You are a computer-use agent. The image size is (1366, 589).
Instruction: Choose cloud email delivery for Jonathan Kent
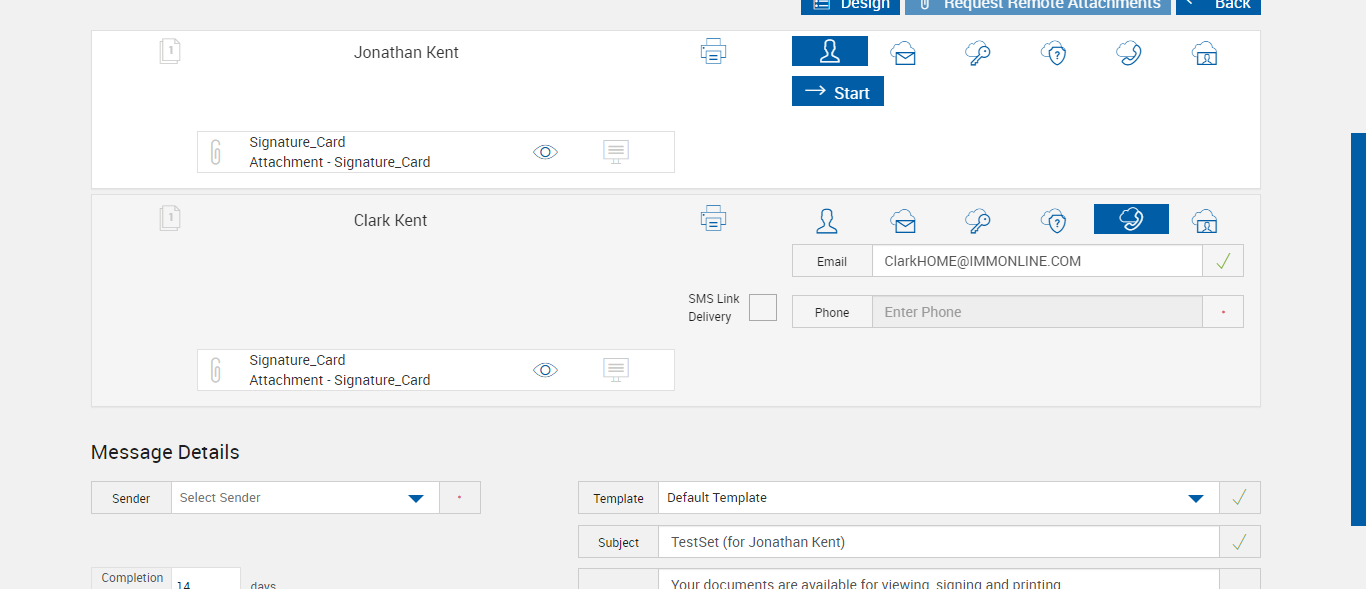click(904, 53)
